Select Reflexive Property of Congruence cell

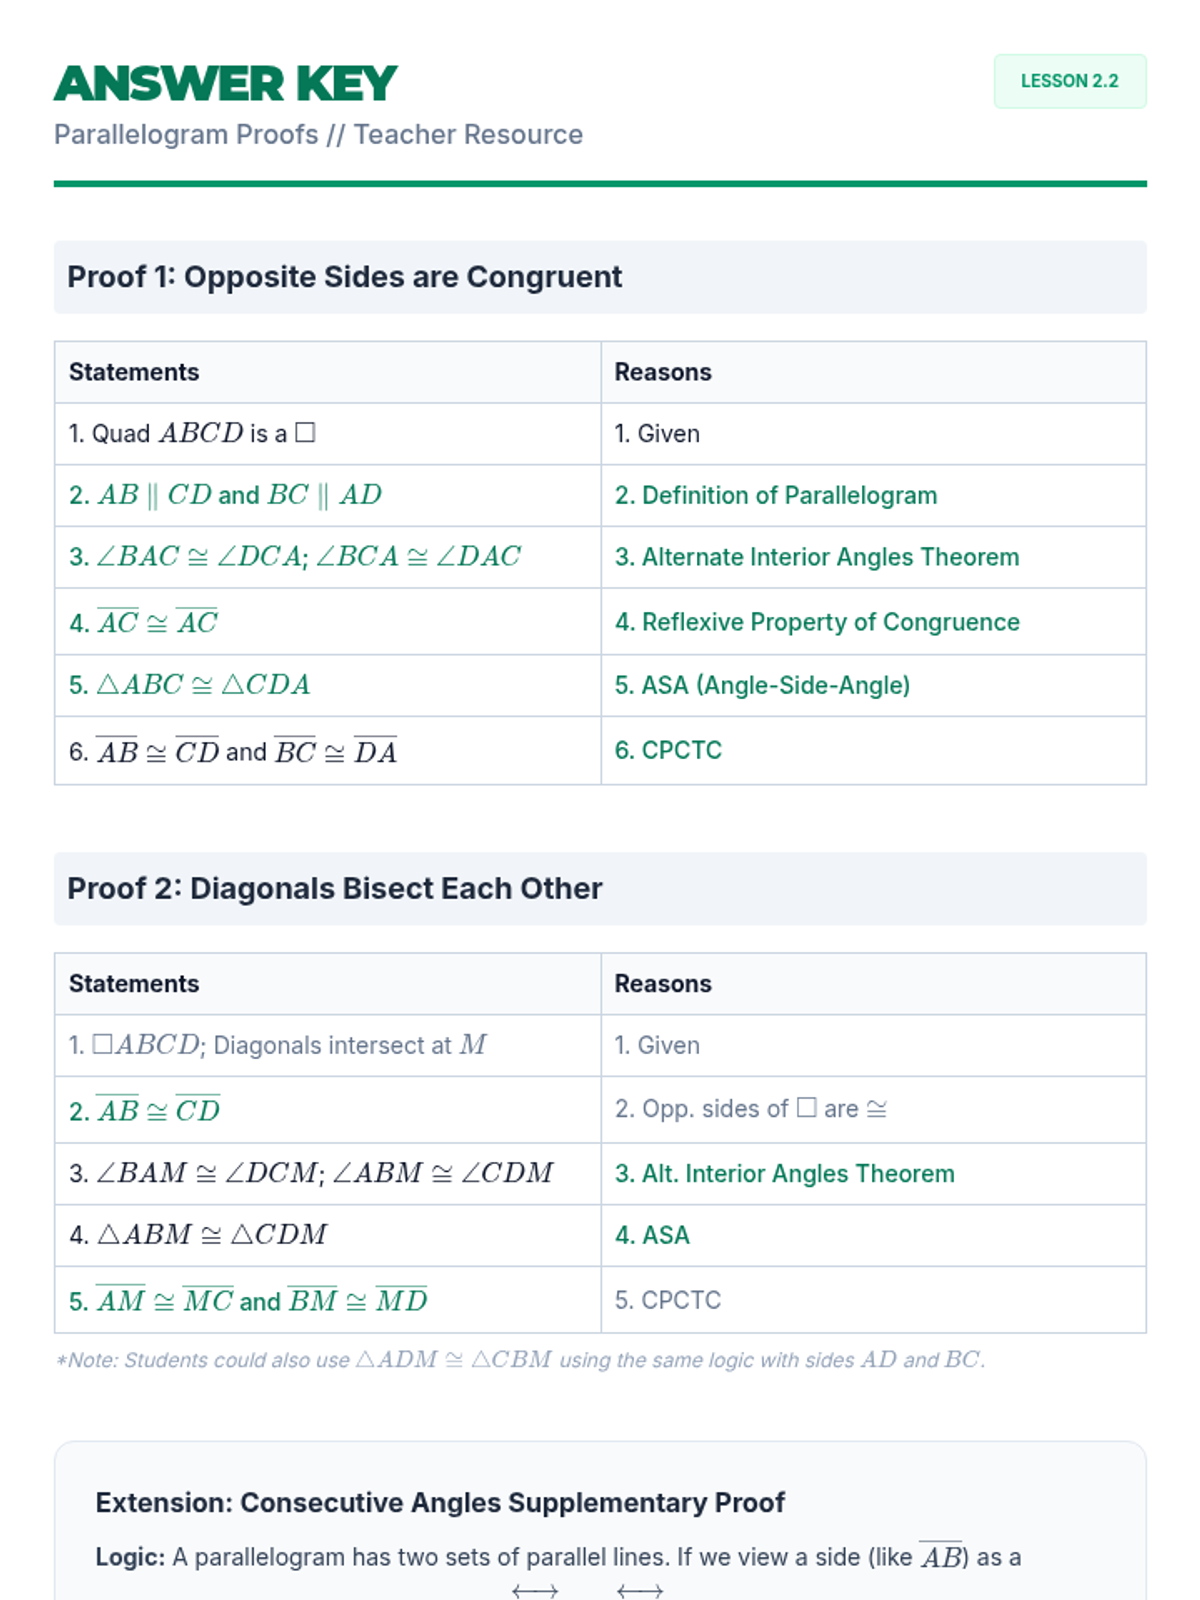point(817,622)
